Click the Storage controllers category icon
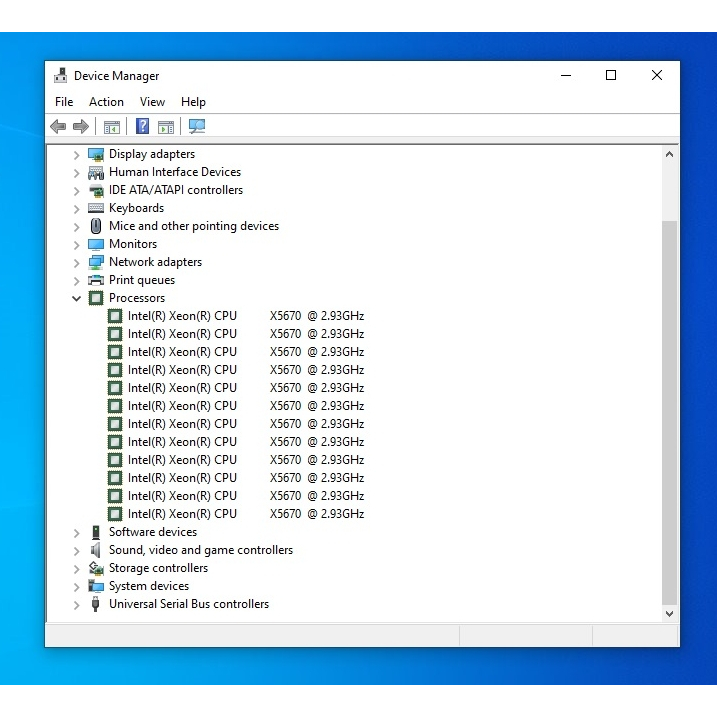This screenshot has height=717, width=717. pyautogui.click(x=96, y=568)
